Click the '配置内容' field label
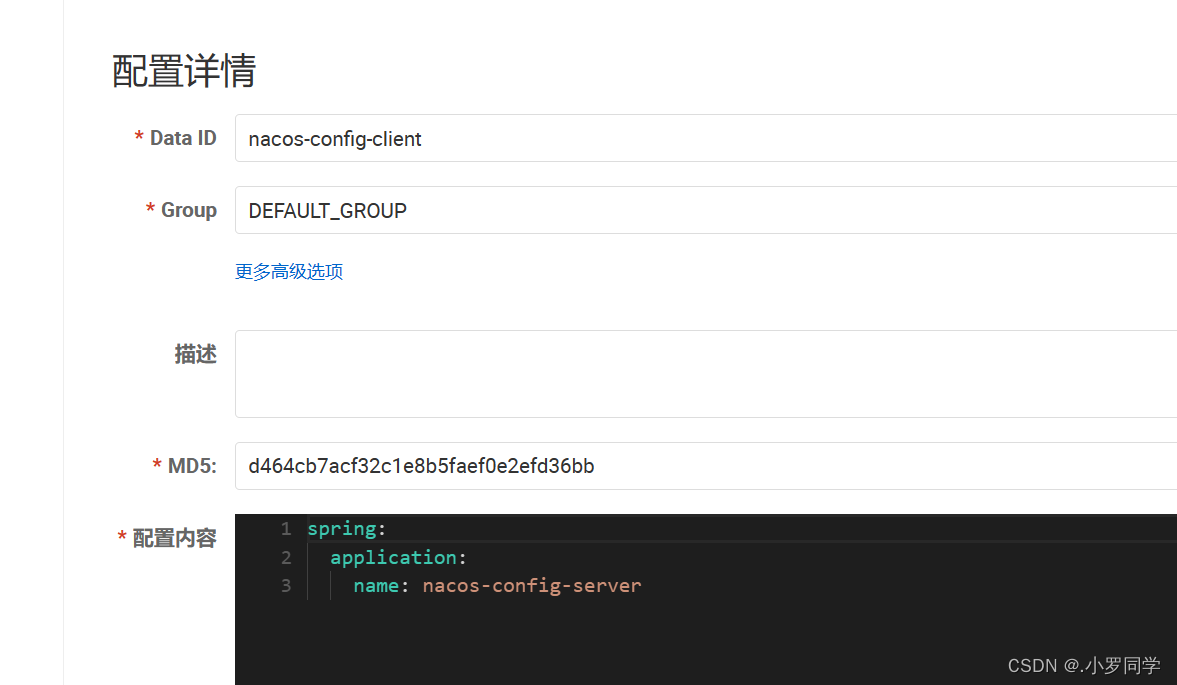The height and width of the screenshot is (685, 1177). click(175, 538)
